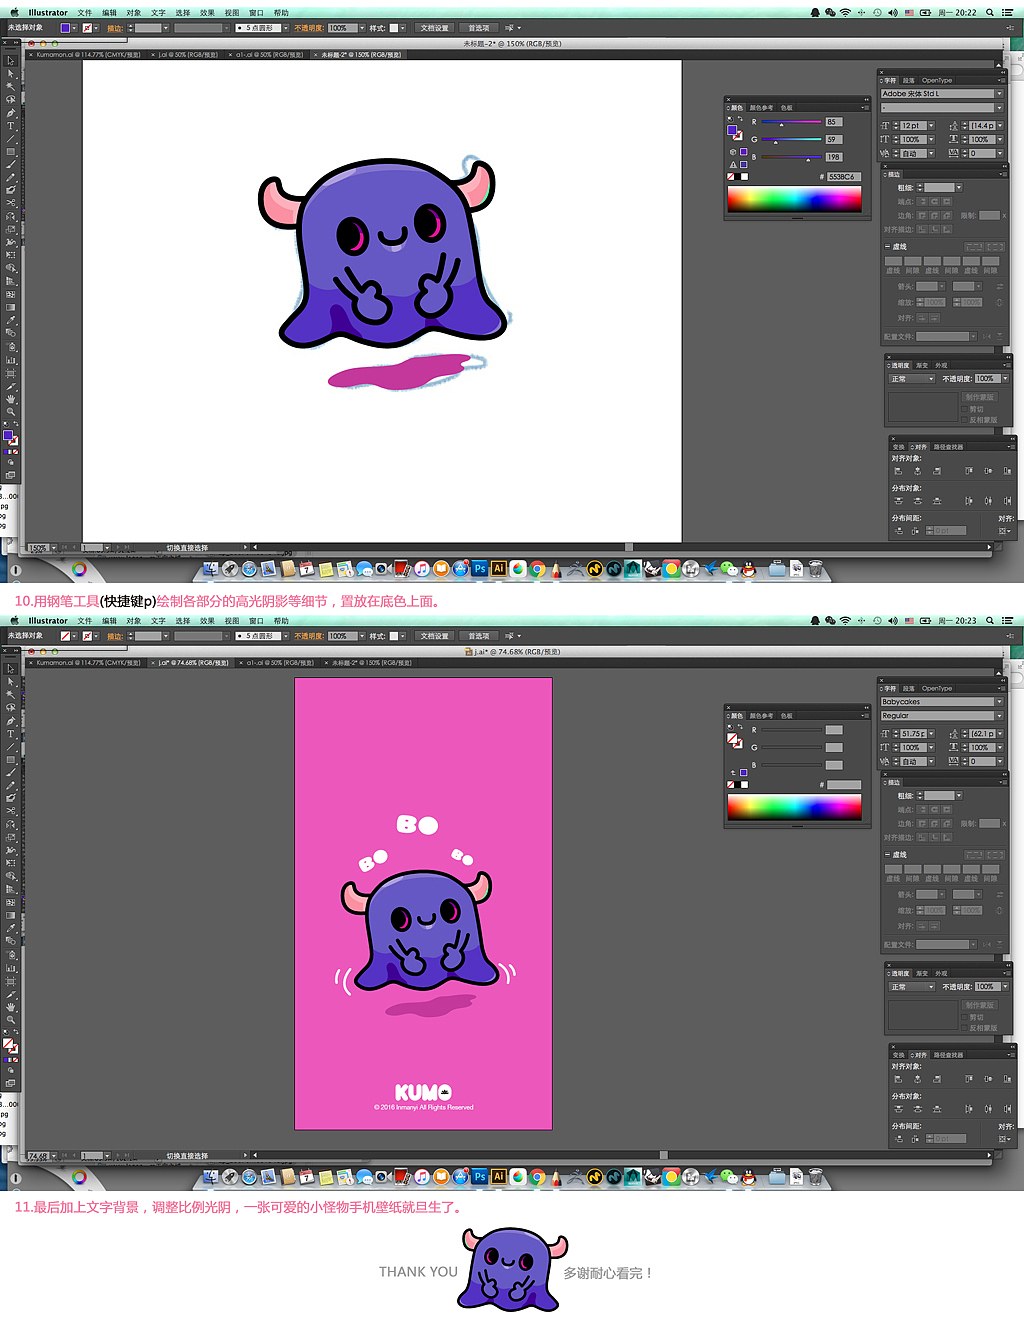Click the 62.1 pt leading field in Babycakes panel
The width and height of the screenshot is (1024, 1326).
[981, 734]
